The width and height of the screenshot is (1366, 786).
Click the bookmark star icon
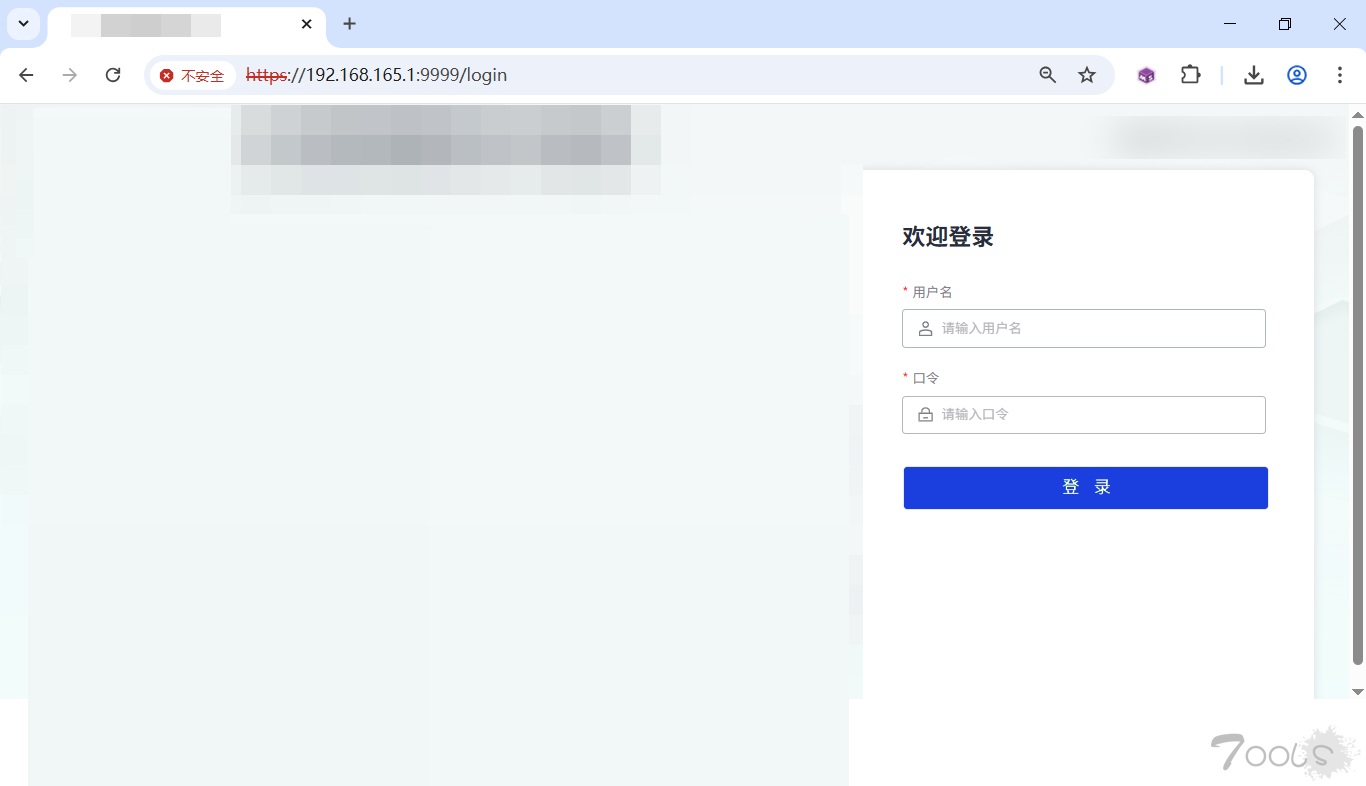1087,75
